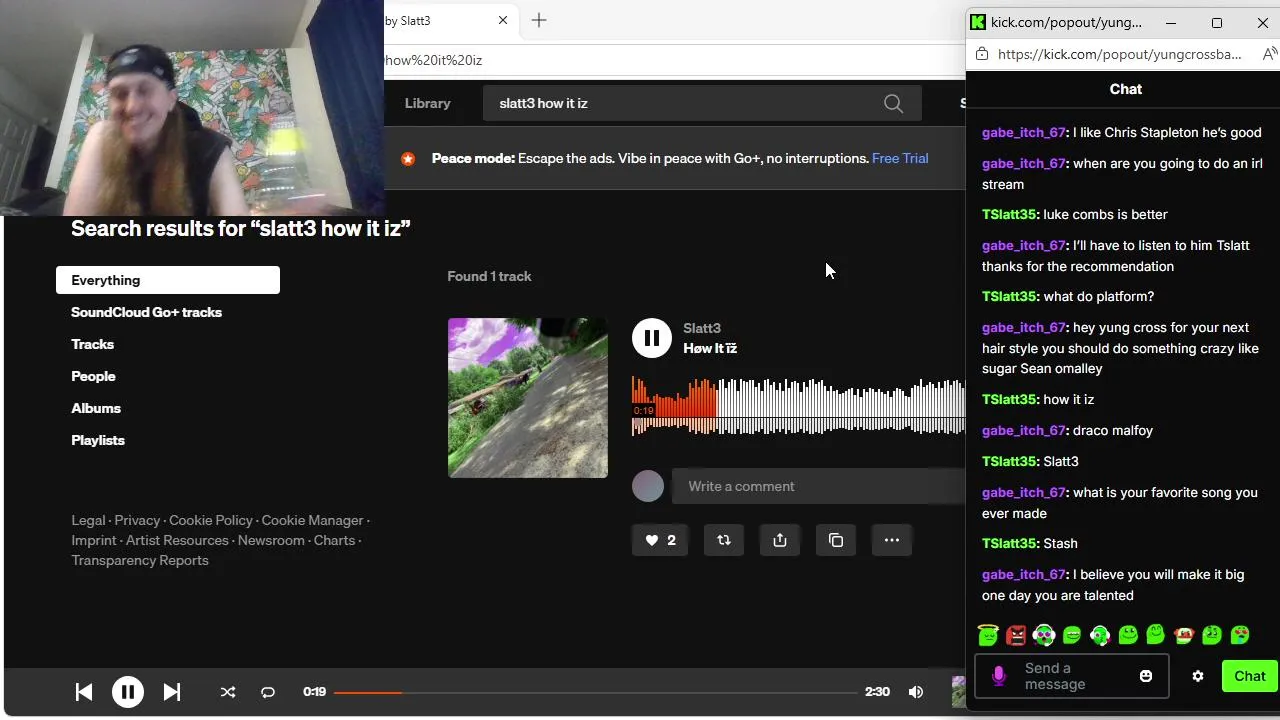
Task: Pause the Høw It īz track button
Action: tap(652, 338)
